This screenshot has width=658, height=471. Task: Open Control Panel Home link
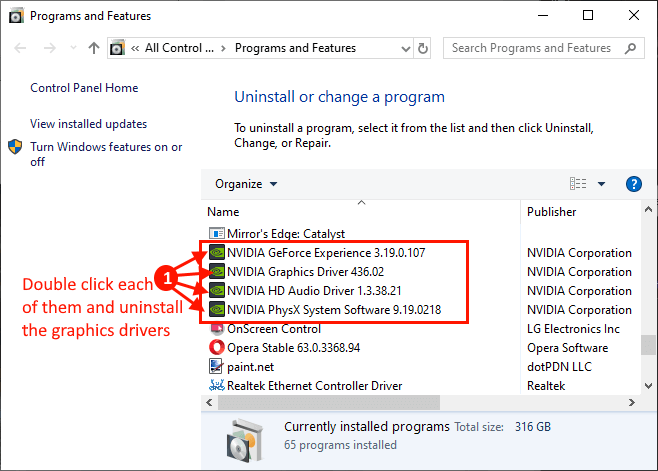pyautogui.click(x=84, y=88)
